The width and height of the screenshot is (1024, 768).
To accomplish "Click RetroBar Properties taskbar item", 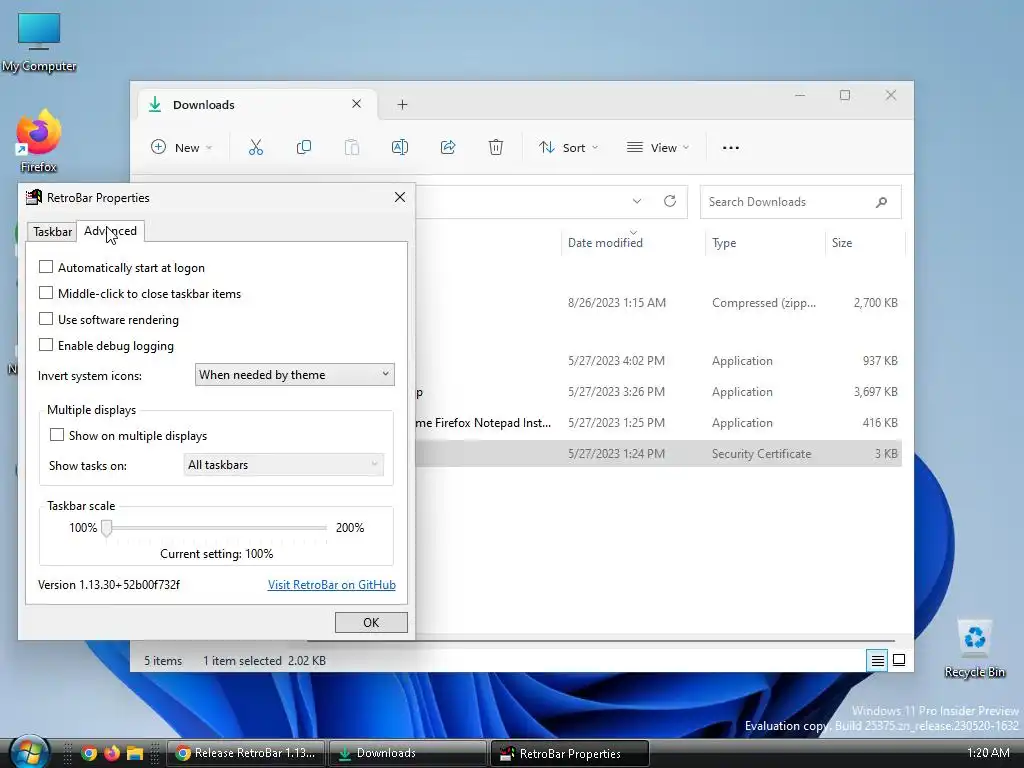I will [570, 753].
